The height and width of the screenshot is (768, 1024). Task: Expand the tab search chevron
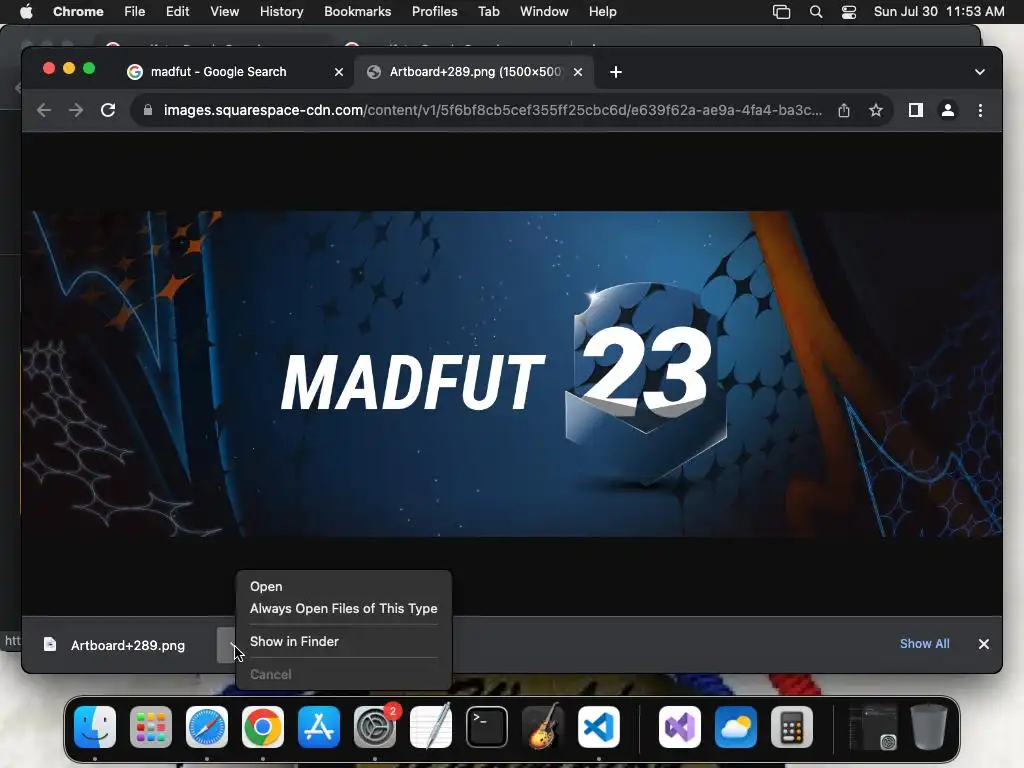tap(980, 72)
